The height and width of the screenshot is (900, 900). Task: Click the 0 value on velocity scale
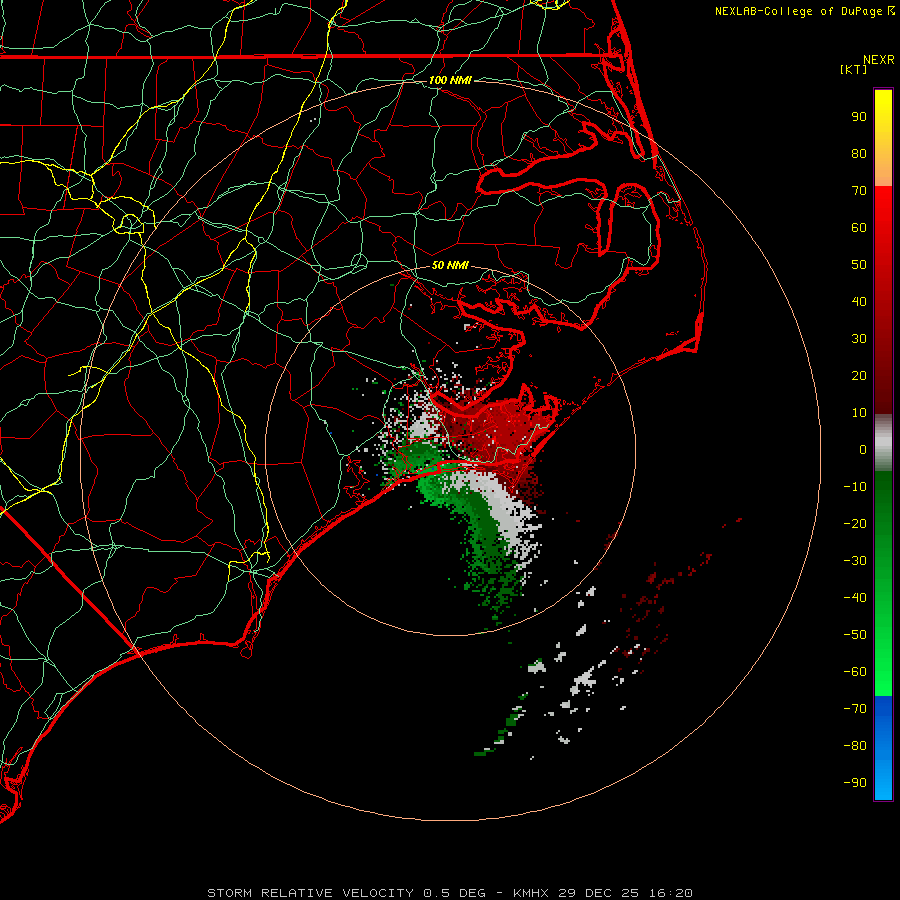tap(863, 450)
